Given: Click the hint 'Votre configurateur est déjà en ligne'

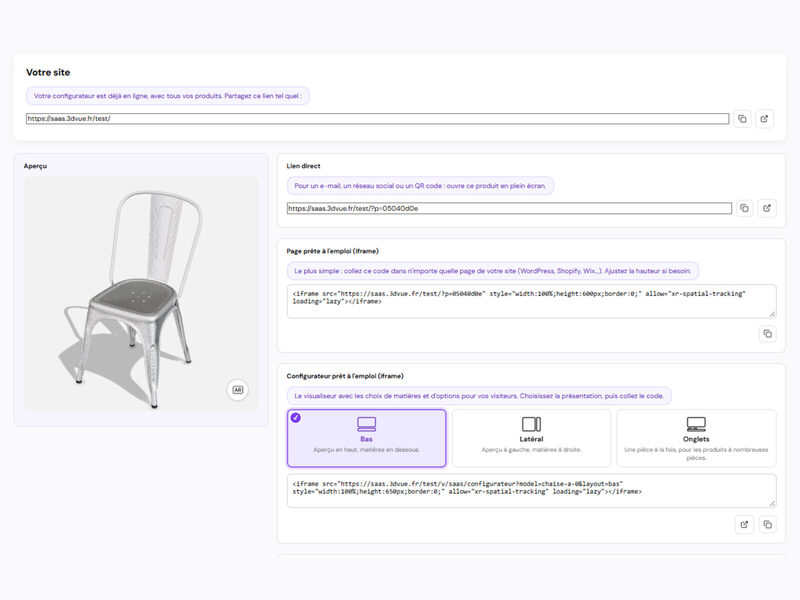Looking at the screenshot, I should point(168,96).
